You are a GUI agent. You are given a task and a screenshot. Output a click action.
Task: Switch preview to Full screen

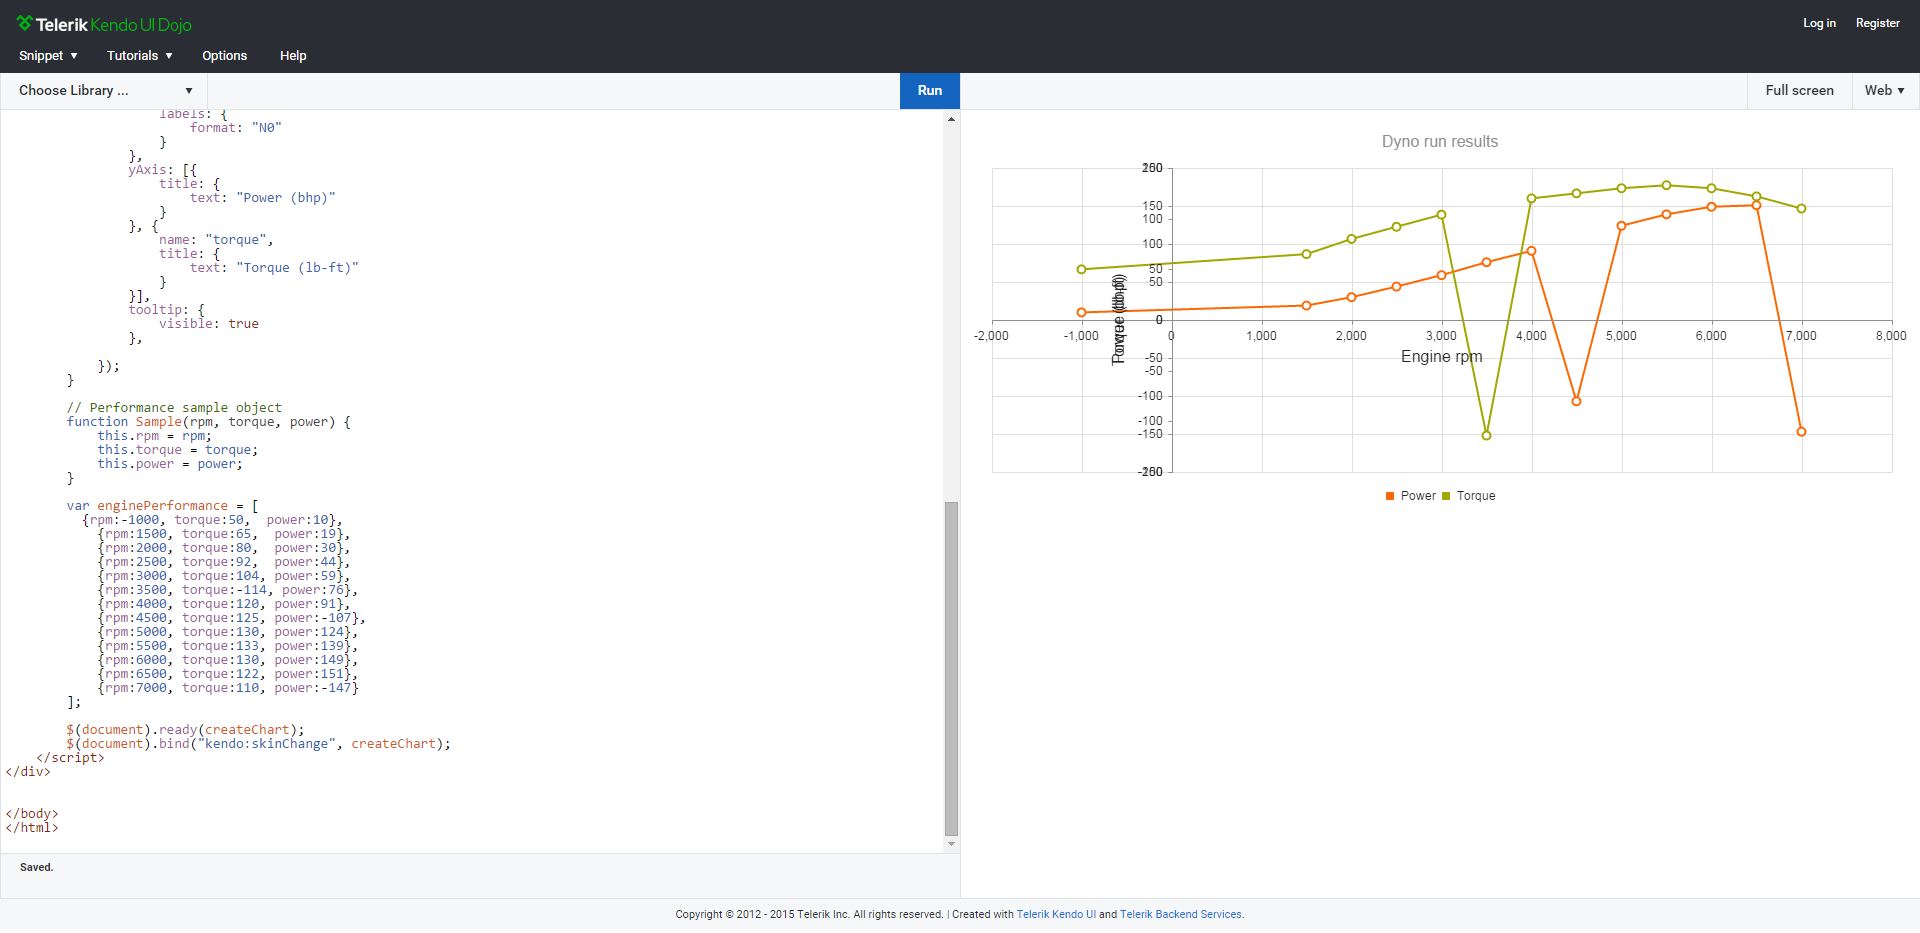1799,90
